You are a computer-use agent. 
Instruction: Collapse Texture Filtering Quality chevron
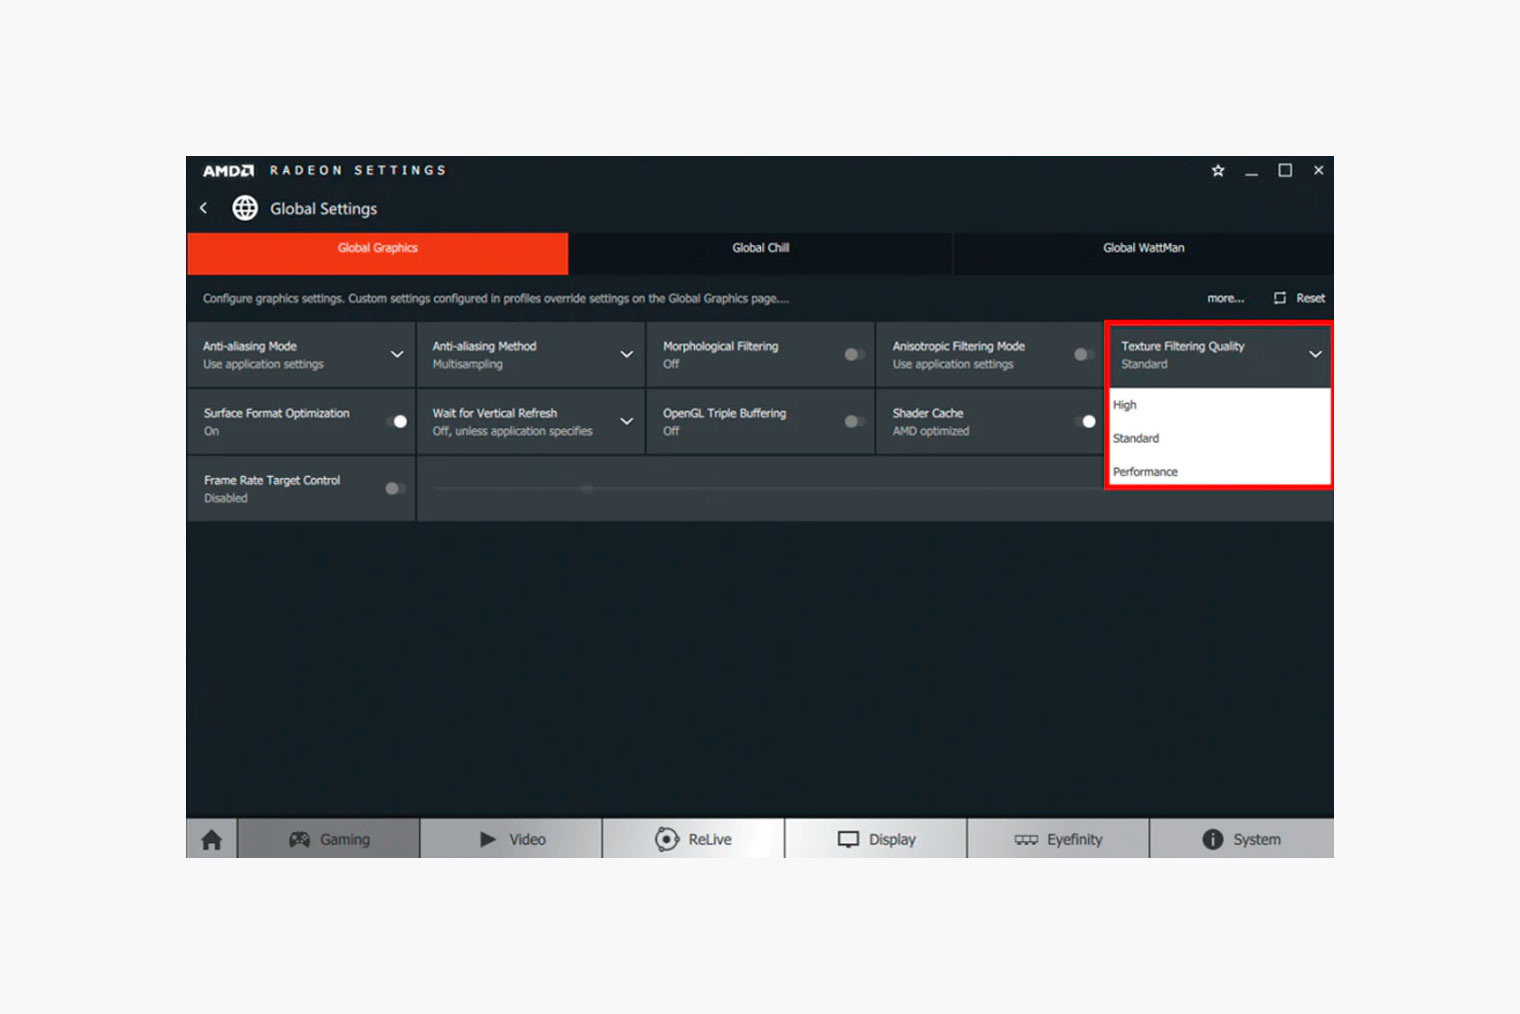point(1315,354)
